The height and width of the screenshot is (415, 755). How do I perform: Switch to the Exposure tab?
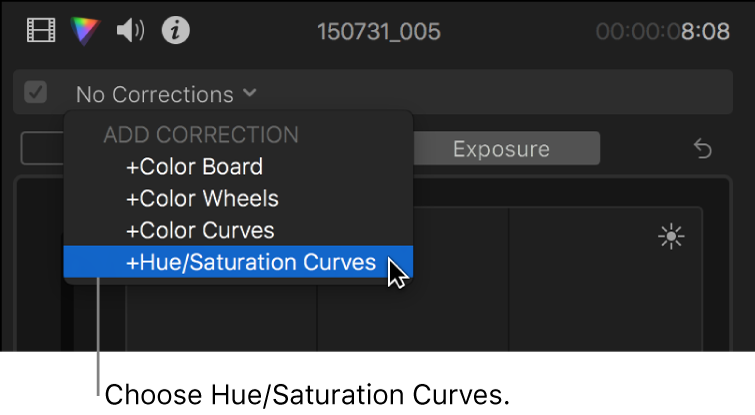(501, 150)
